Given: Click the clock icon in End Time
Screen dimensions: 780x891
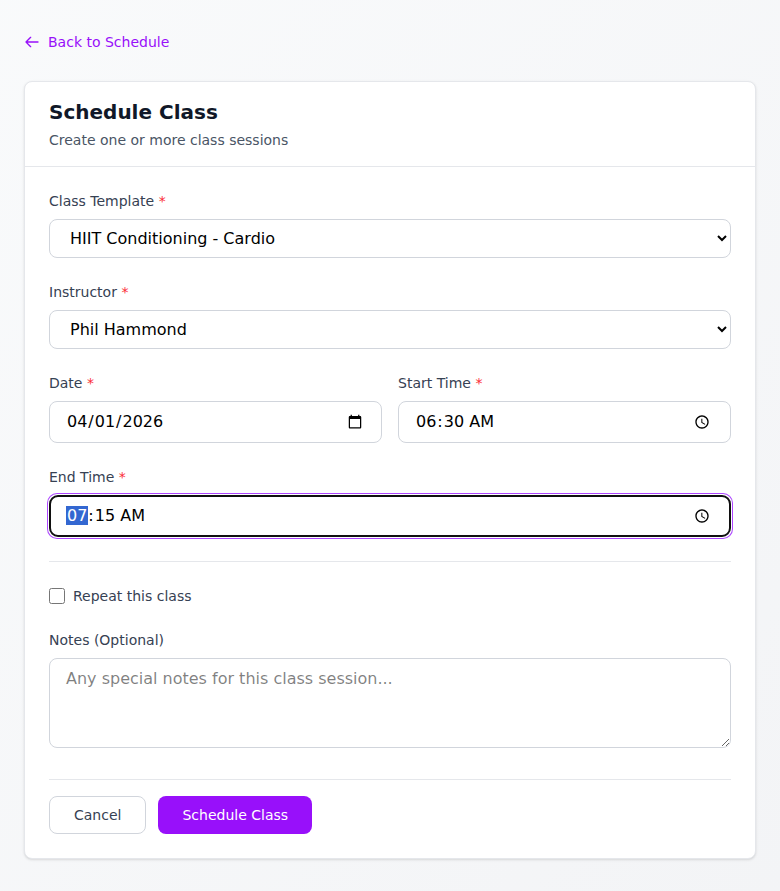Looking at the screenshot, I should pos(701,515).
